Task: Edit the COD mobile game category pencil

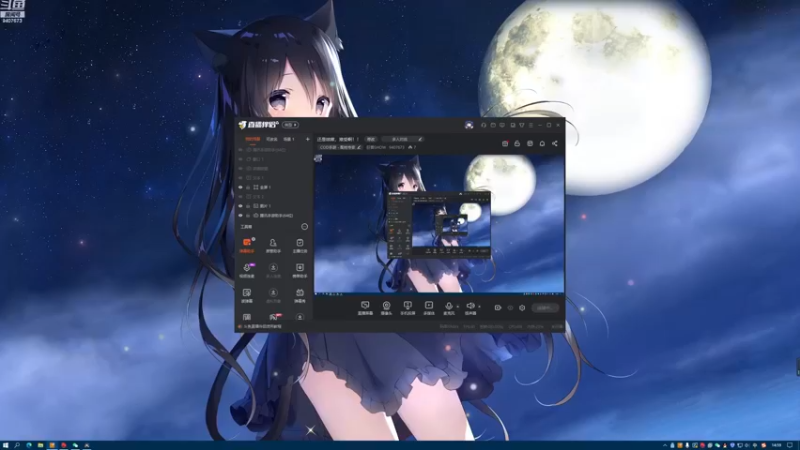Action: [x=359, y=147]
